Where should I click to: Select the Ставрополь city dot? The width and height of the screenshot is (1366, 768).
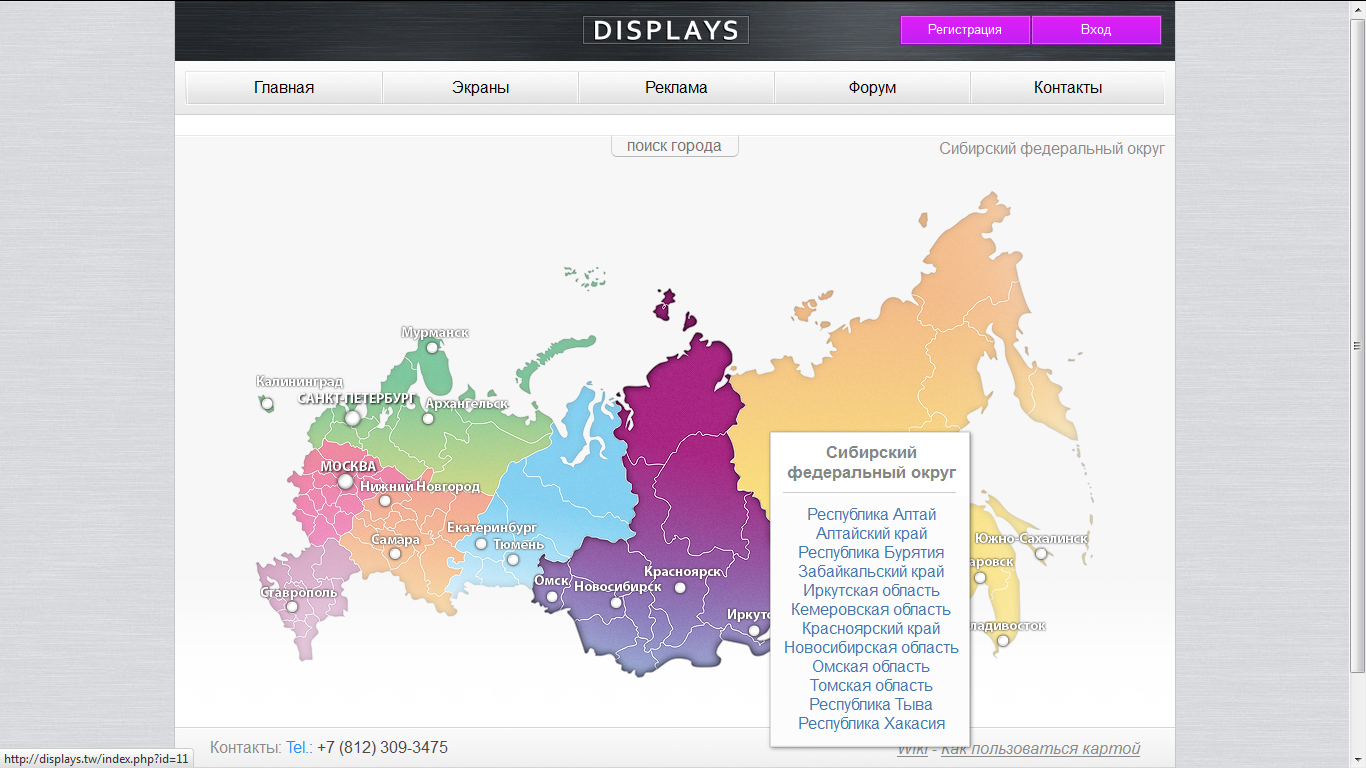coord(292,607)
